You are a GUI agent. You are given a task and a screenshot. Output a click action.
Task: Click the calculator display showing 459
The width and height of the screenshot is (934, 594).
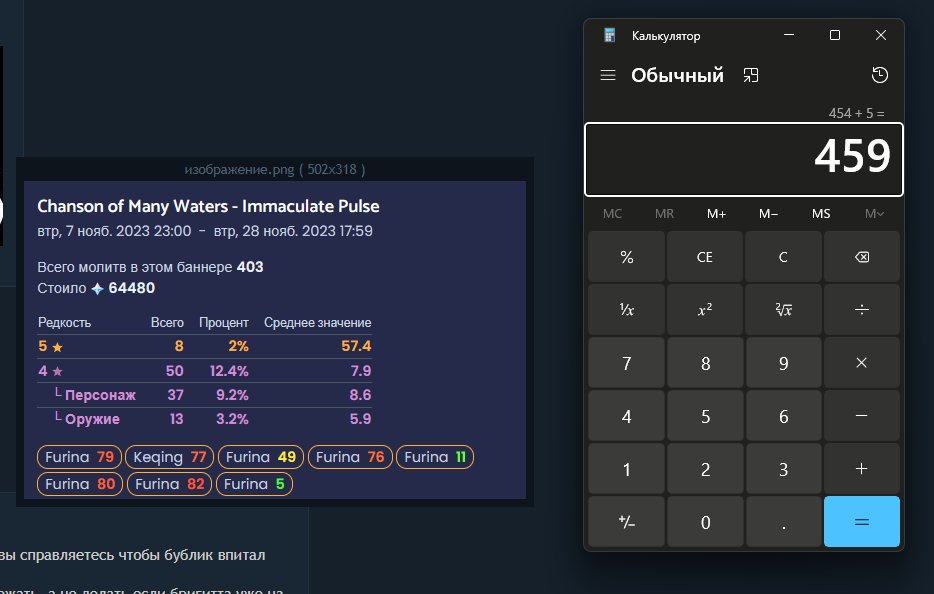[x=744, y=159]
